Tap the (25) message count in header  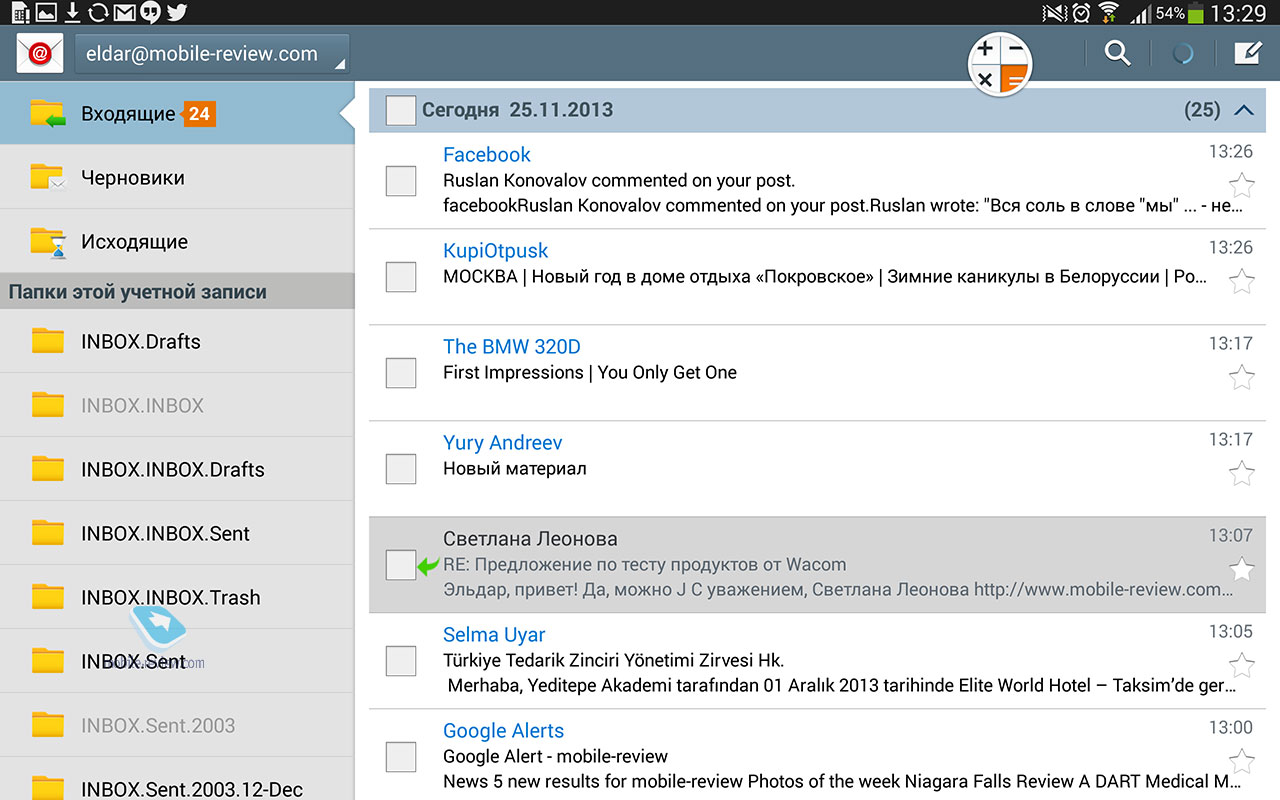(1202, 110)
